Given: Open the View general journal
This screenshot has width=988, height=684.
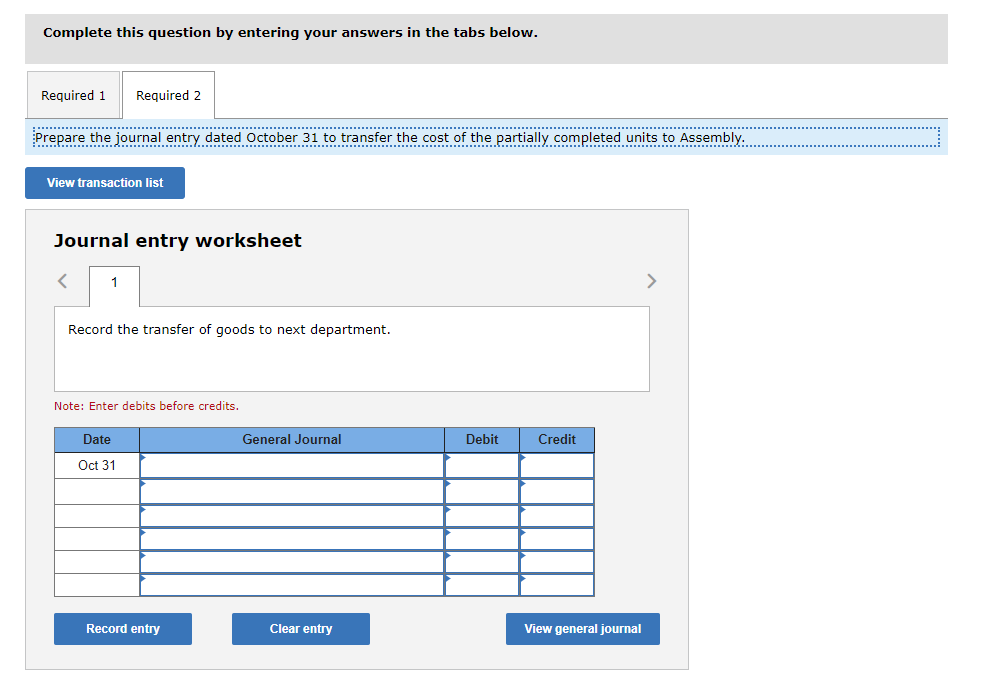Looking at the screenshot, I should [x=582, y=628].
